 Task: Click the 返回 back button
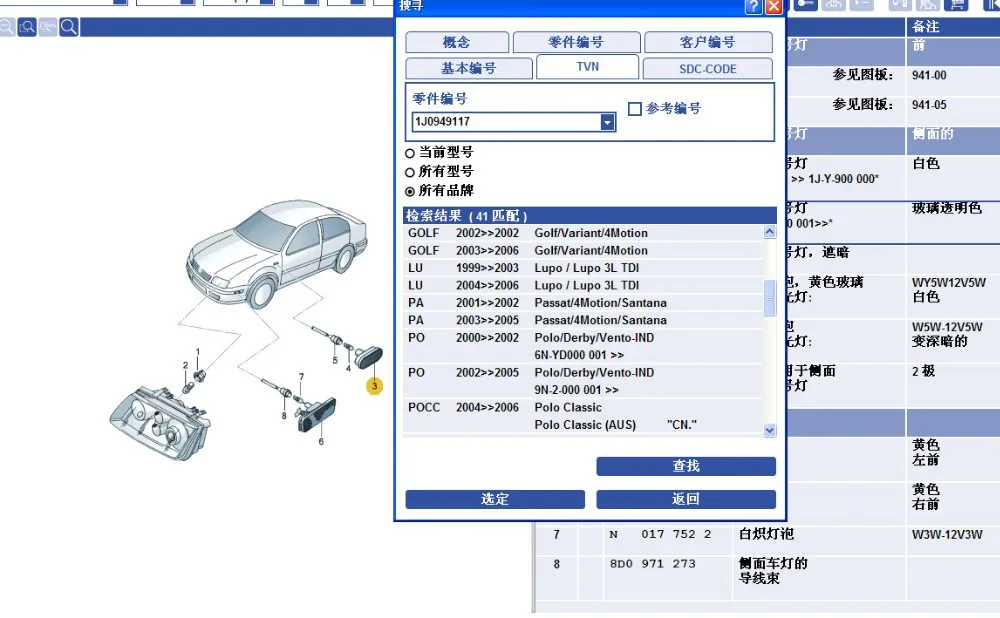click(x=686, y=499)
